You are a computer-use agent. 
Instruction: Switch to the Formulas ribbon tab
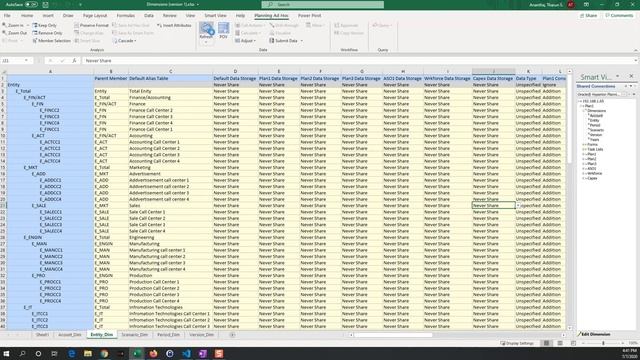tap(126, 16)
